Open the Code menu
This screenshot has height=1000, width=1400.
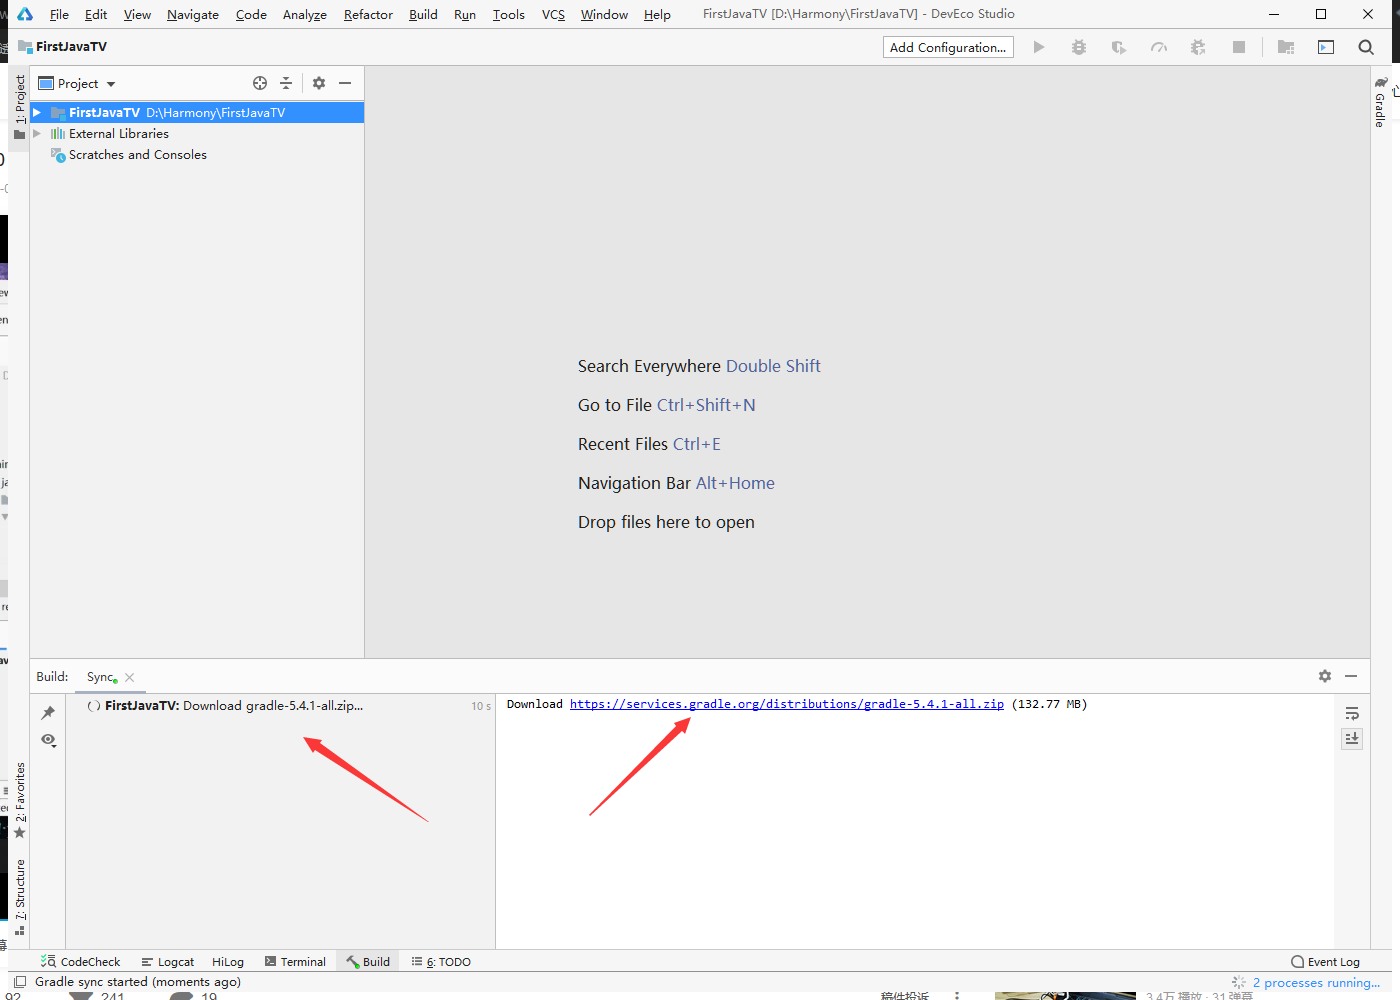click(x=251, y=14)
